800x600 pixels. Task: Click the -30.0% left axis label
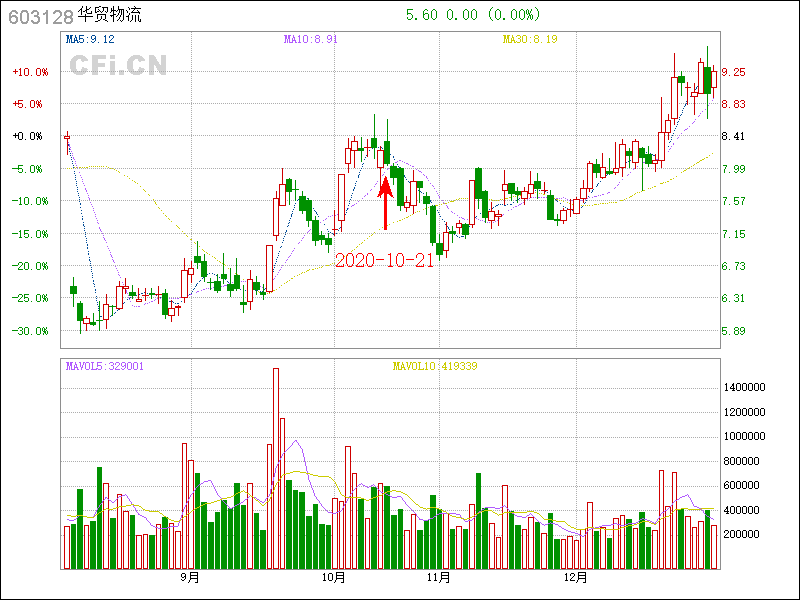29,331
